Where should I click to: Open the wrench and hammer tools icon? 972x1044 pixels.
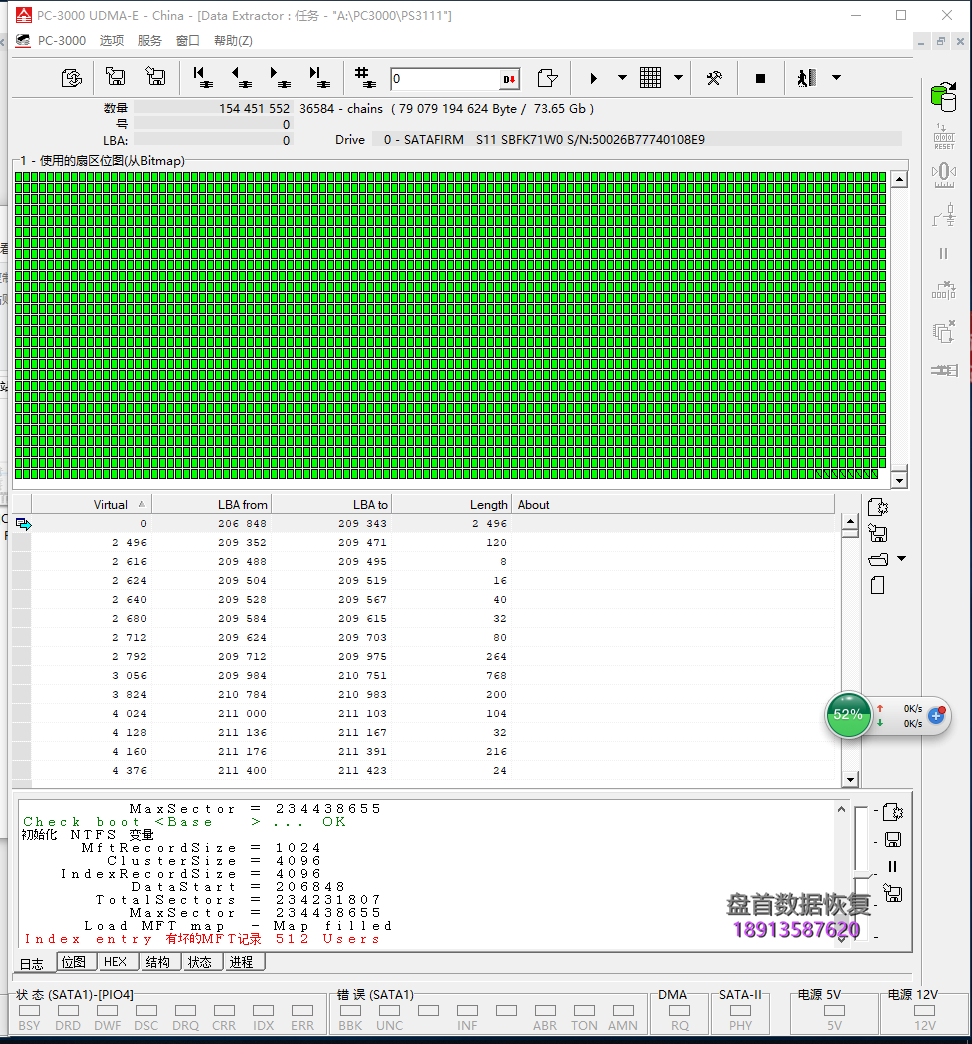pyautogui.click(x=714, y=78)
